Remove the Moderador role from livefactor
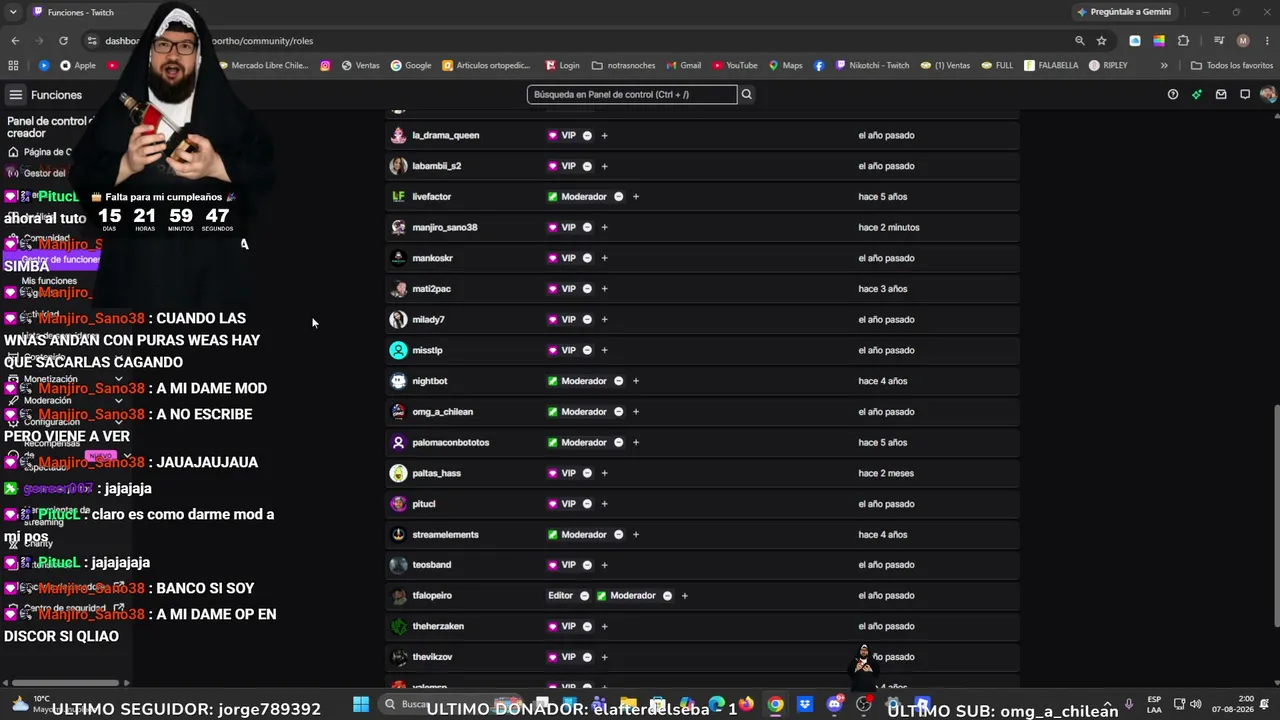 [x=618, y=197]
